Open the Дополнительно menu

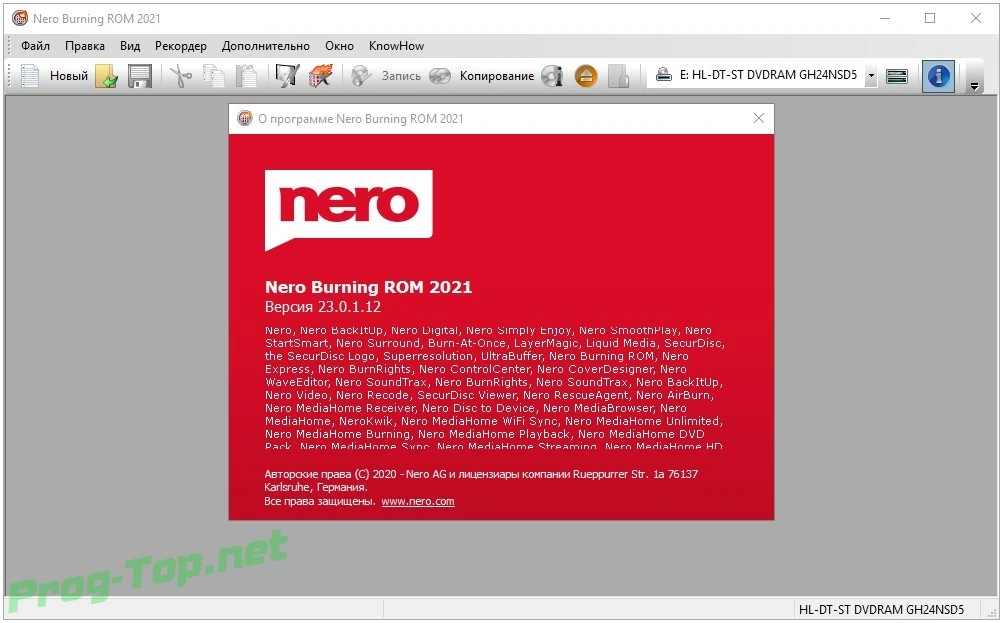[265, 46]
